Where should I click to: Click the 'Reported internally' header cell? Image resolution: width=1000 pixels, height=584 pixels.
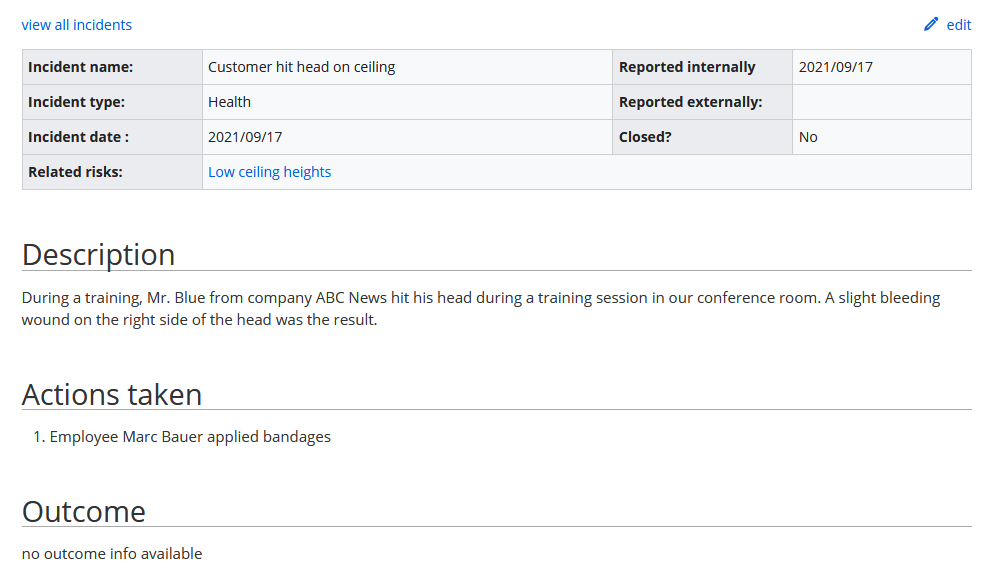tap(702, 67)
